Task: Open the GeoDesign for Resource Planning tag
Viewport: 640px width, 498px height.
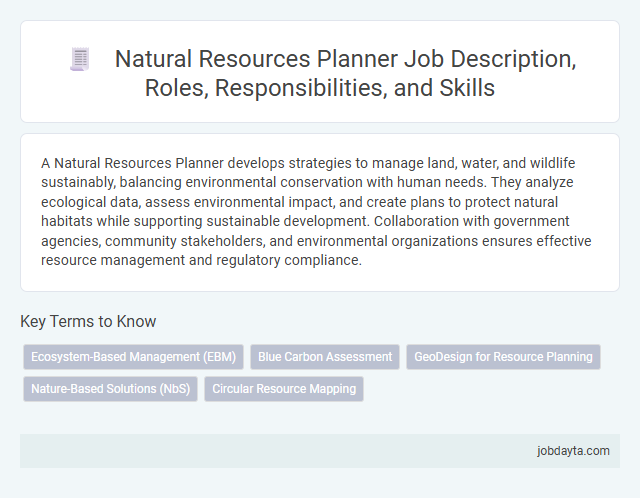Action: point(503,357)
